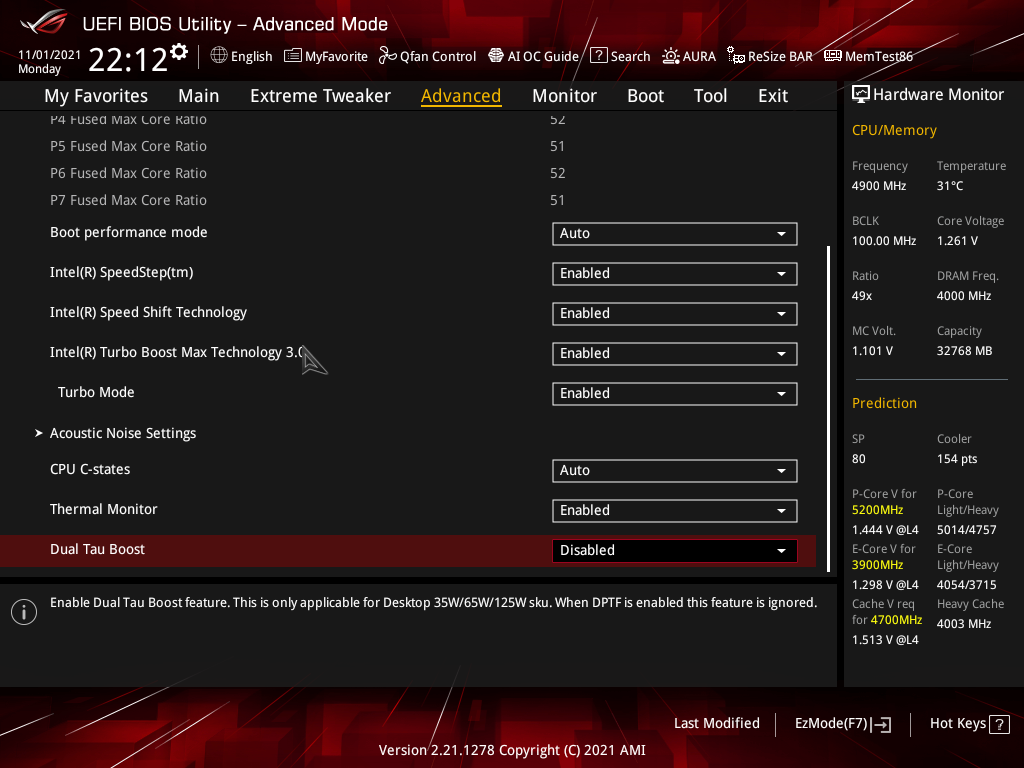Open Thermal Monitor dropdown

675,511
